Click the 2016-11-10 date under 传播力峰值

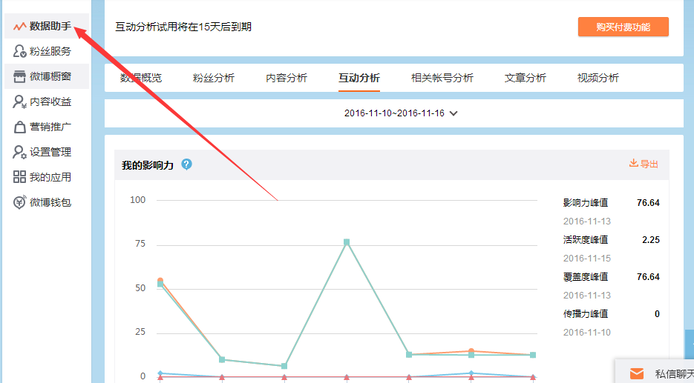click(x=587, y=333)
